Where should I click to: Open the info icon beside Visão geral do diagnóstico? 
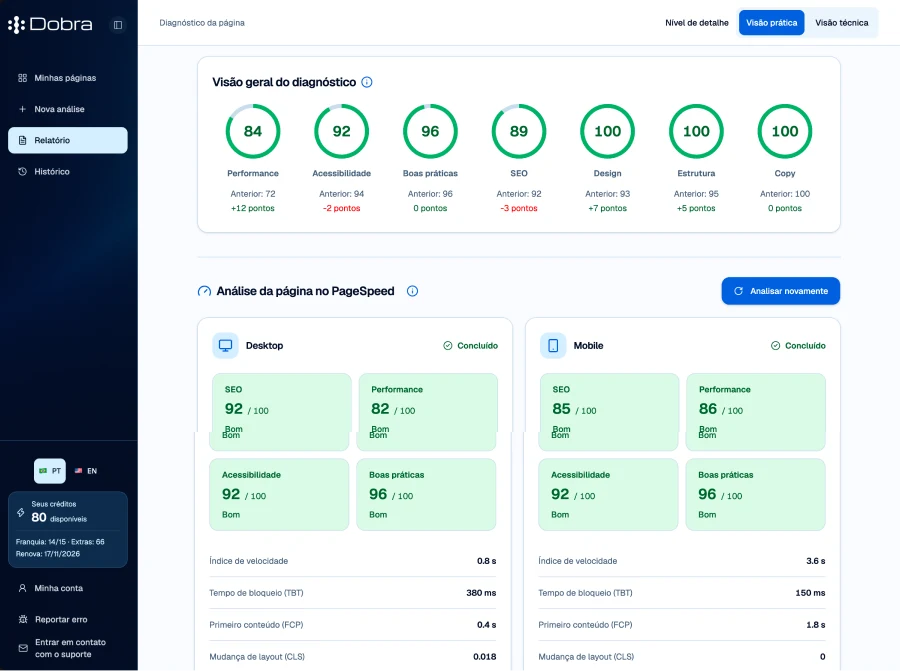tap(367, 82)
